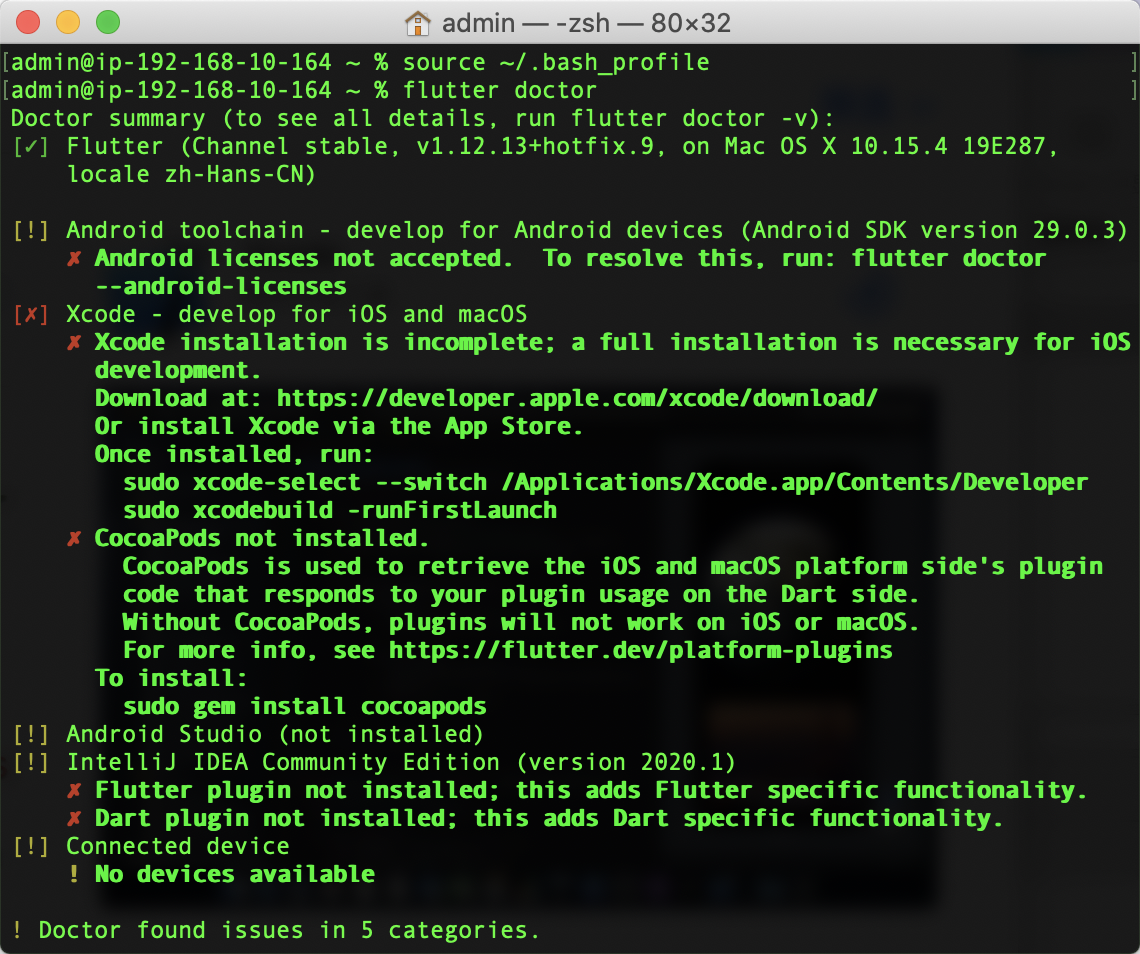Click 'sudo xcodebuild -runFirstLaunch' line
This screenshot has width=1140, height=954.
pyautogui.click(x=340, y=510)
